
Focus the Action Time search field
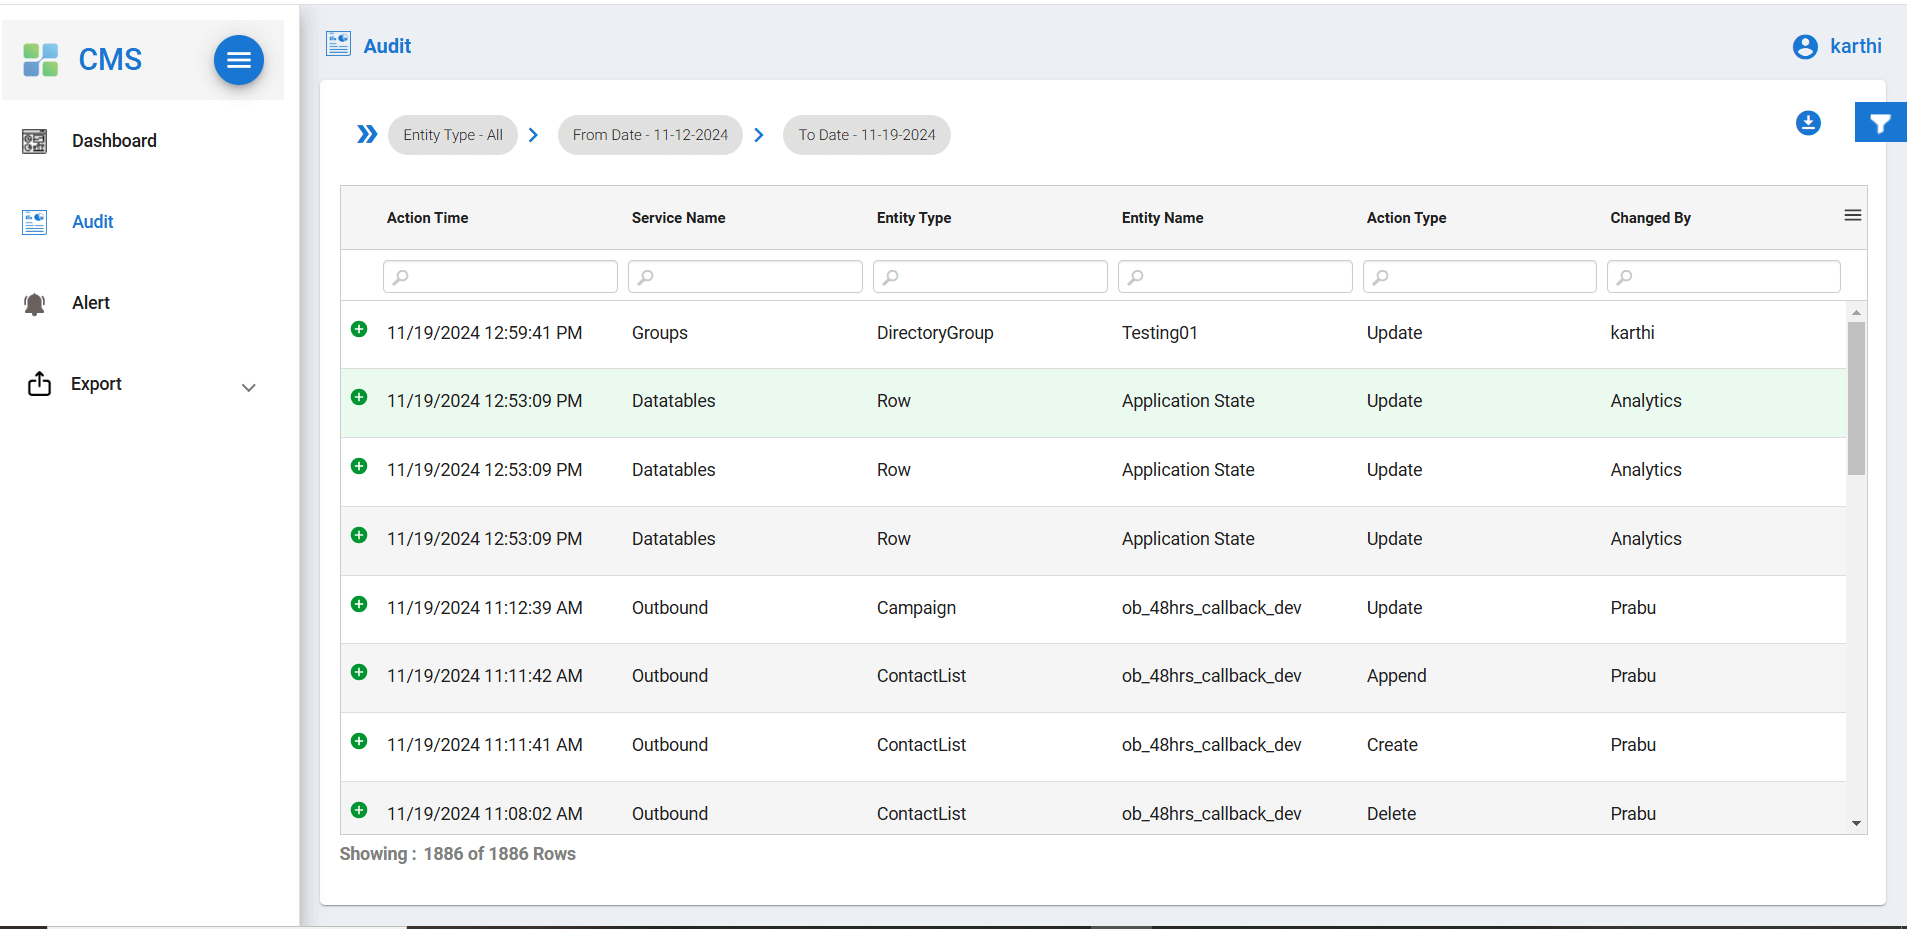click(500, 277)
